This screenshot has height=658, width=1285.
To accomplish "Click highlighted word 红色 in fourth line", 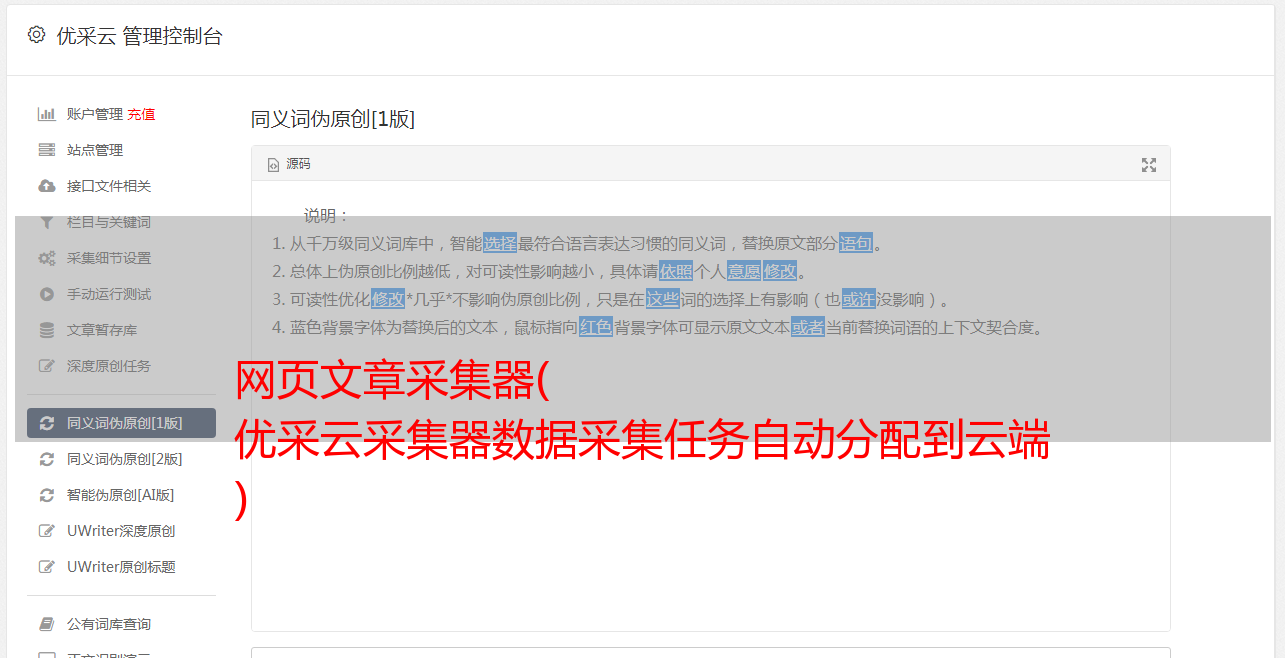I will (x=596, y=327).
